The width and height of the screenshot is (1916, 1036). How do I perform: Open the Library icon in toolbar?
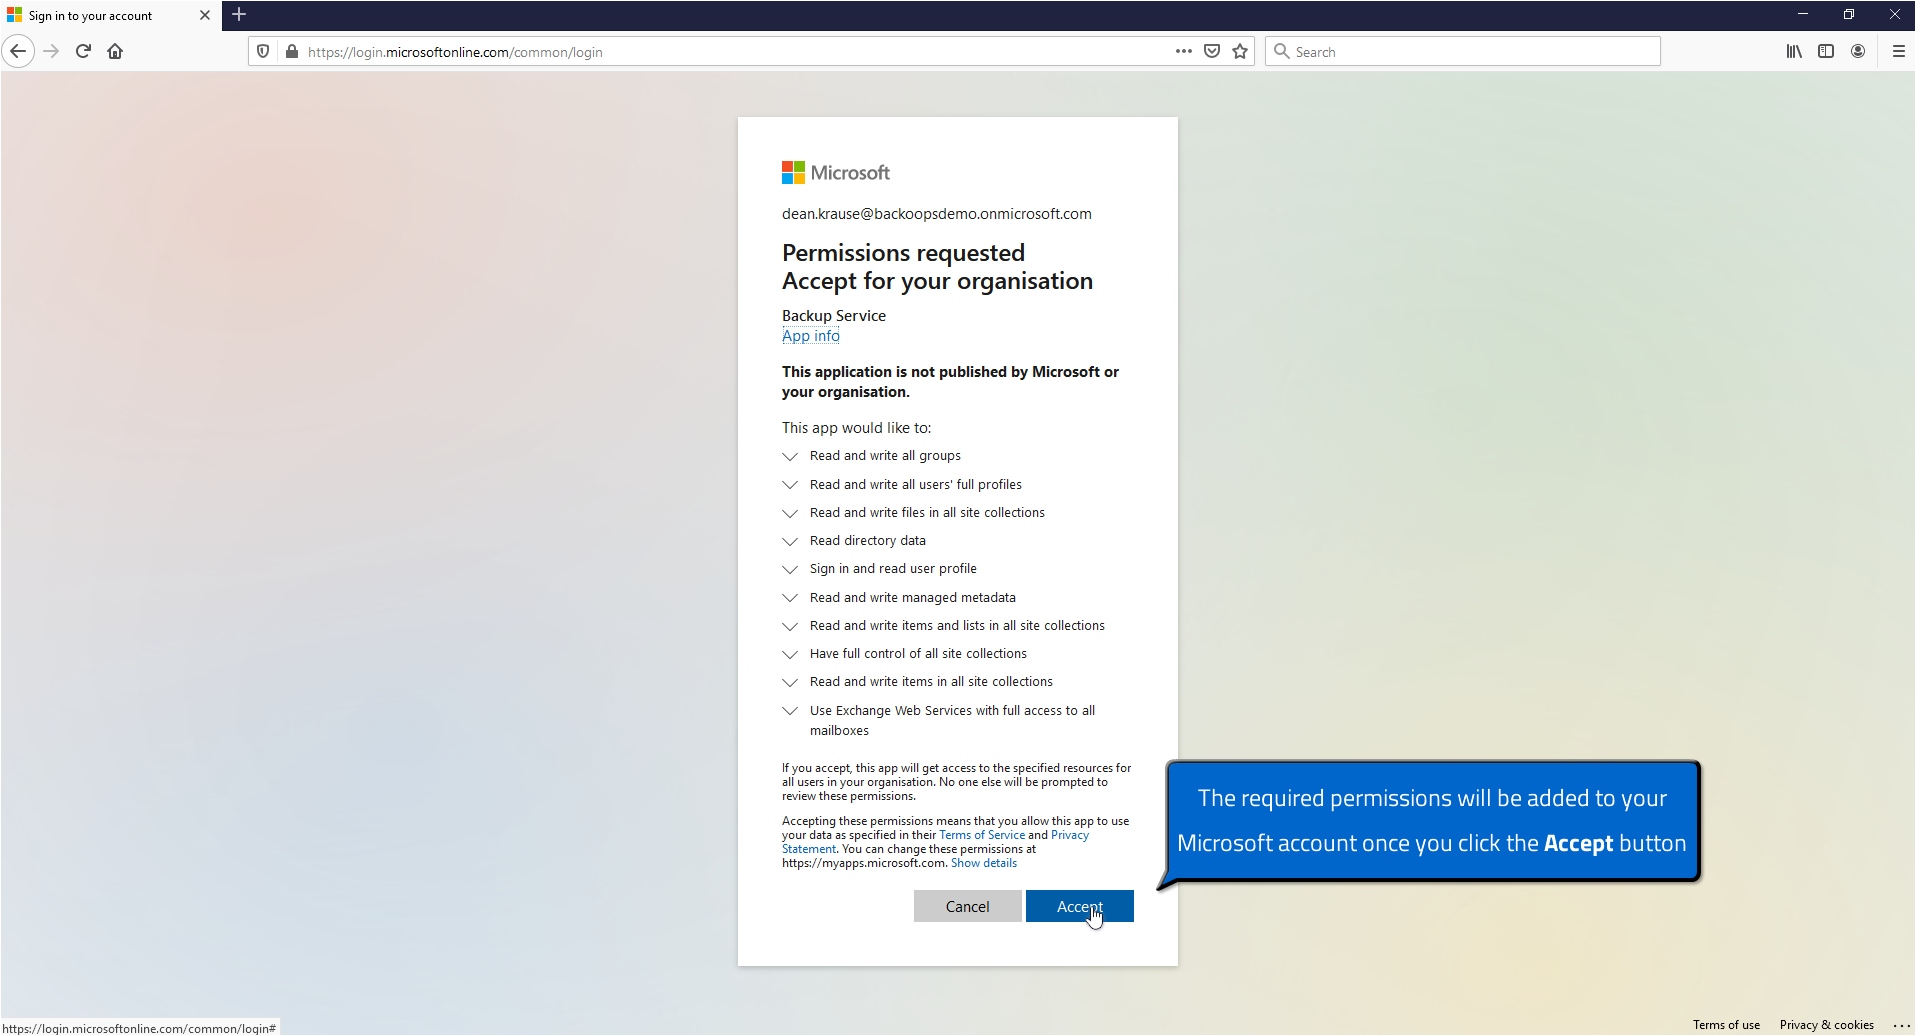(x=1794, y=51)
